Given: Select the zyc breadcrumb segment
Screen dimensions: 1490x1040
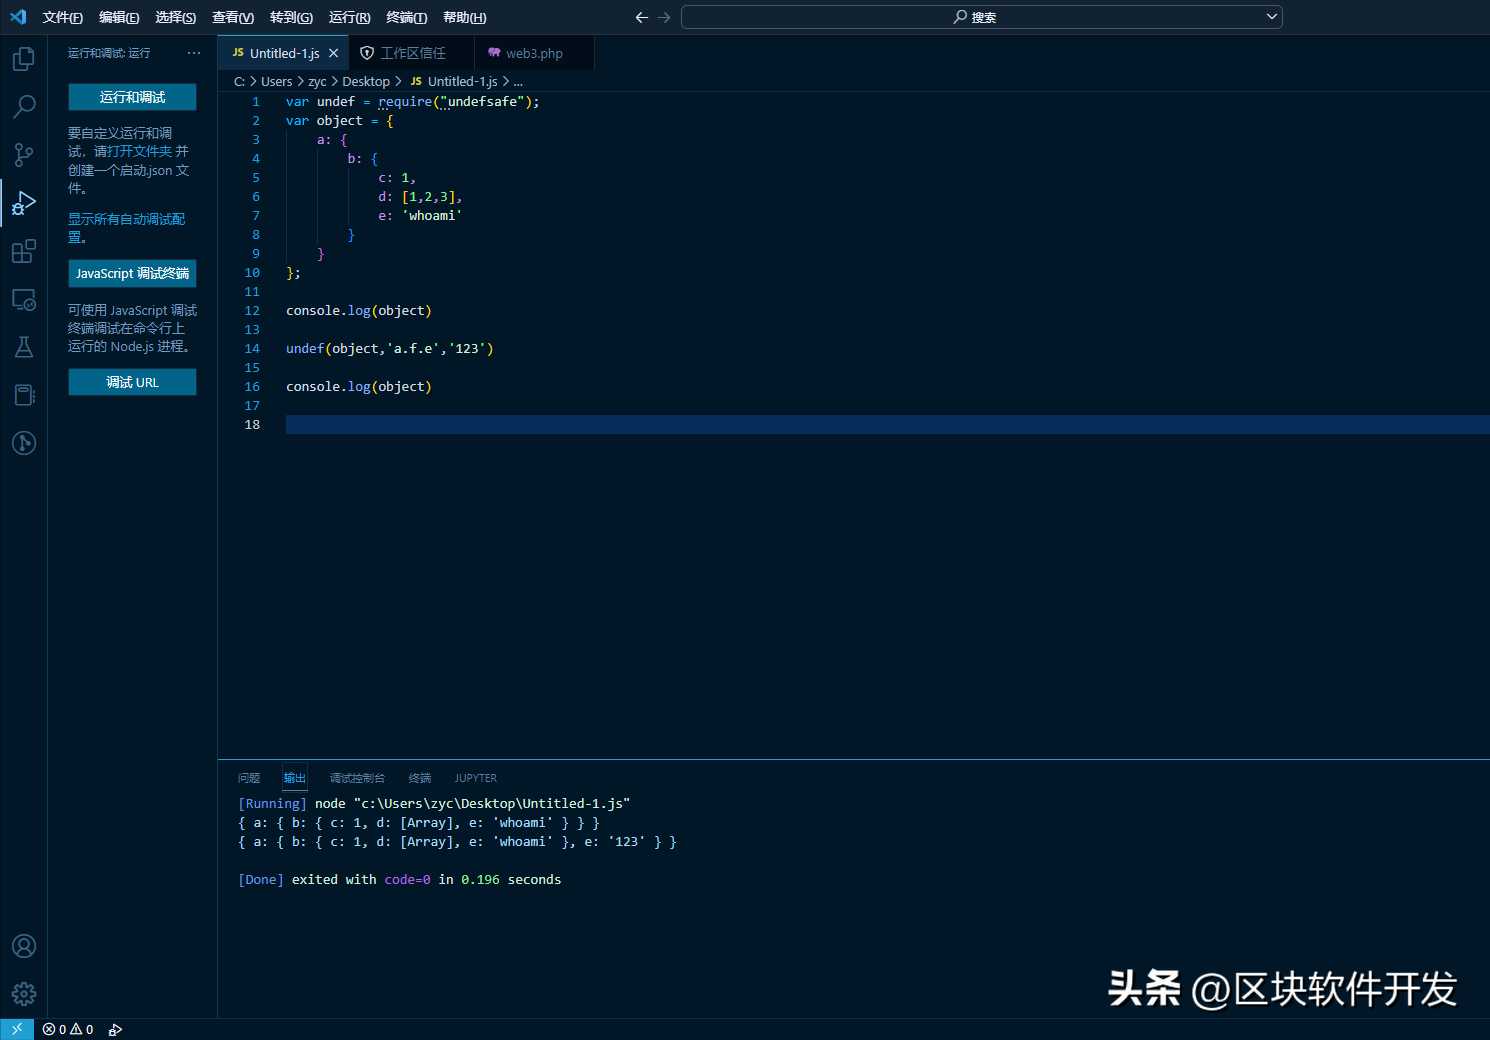Looking at the screenshot, I should (x=317, y=82).
